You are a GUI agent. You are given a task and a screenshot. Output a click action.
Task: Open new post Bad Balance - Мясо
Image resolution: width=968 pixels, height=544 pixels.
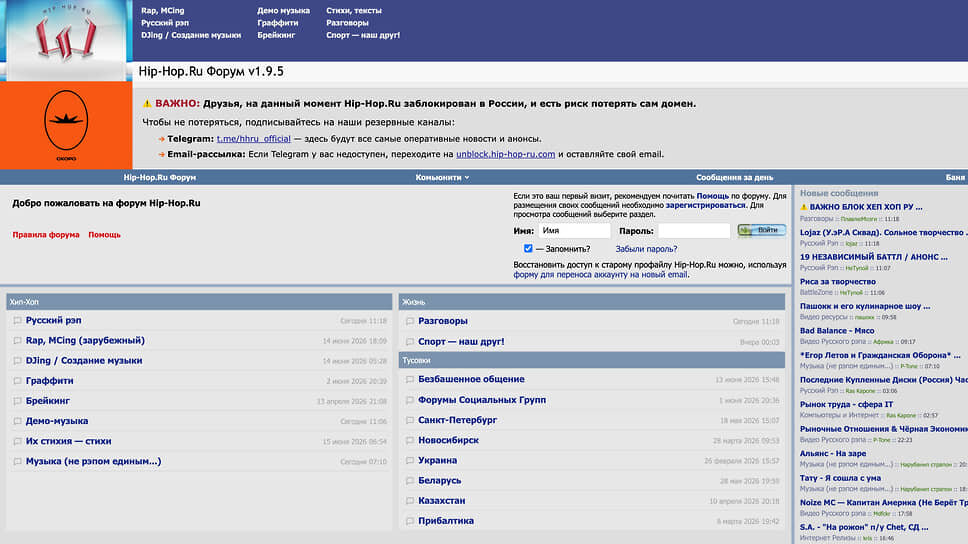tap(837, 331)
